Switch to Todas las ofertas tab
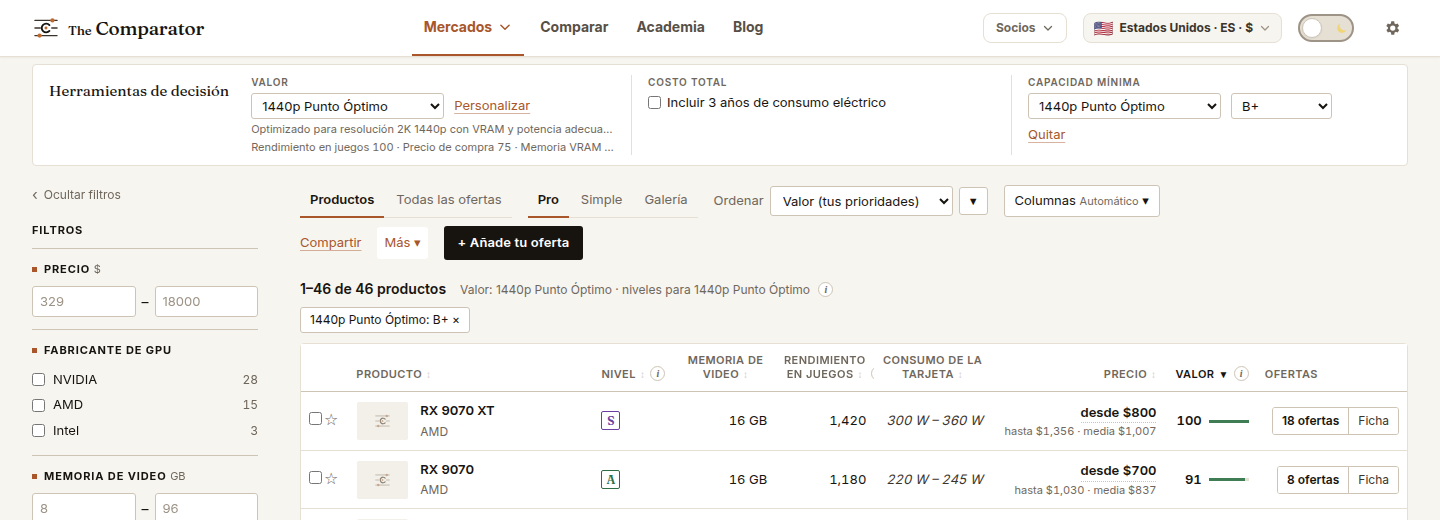 tap(449, 200)
